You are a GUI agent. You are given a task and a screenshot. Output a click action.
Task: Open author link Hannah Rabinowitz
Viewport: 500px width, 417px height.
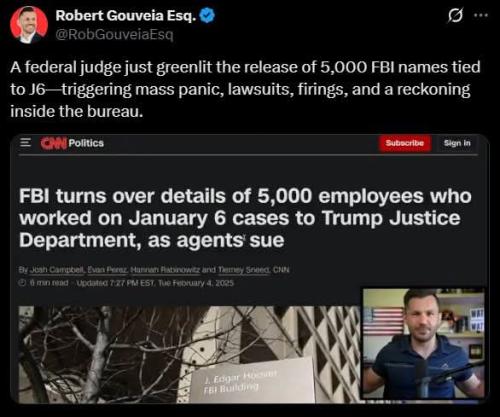tap(165, 270)
